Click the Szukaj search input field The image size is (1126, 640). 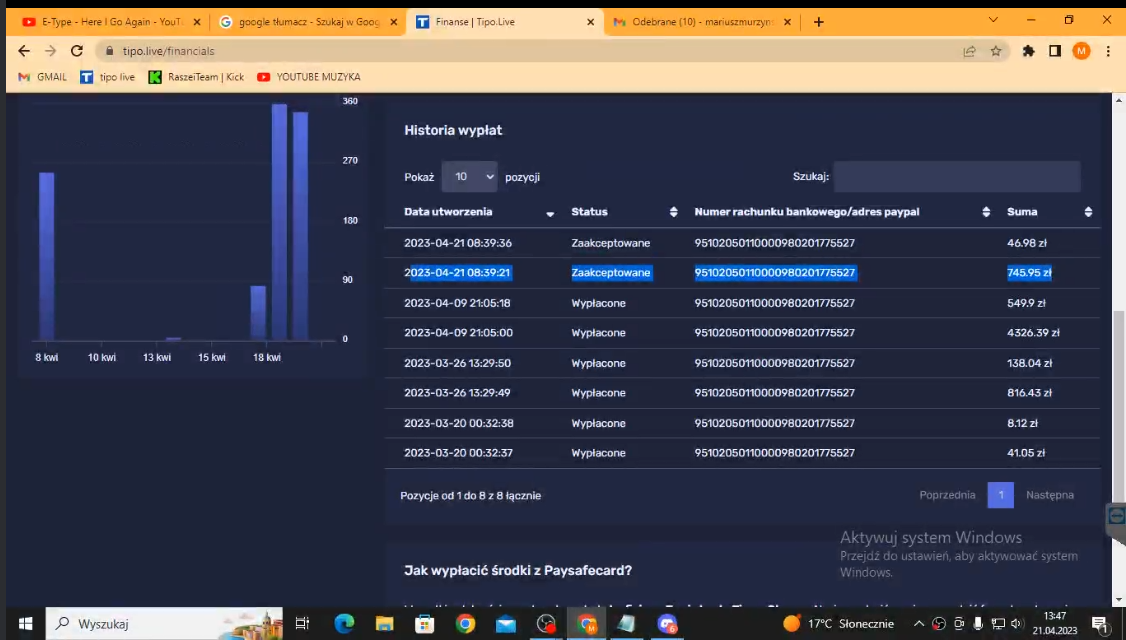click(956, 177)
